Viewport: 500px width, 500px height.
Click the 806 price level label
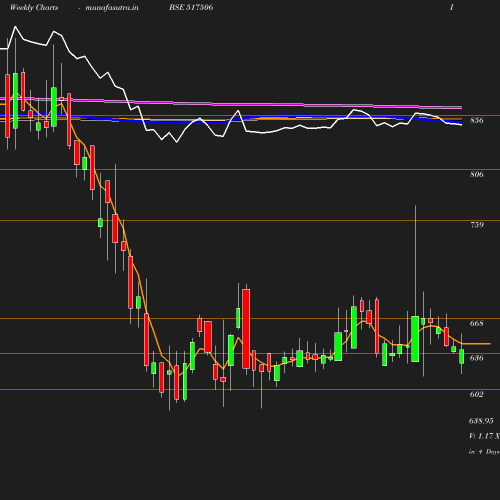click(x=477, y=174)
